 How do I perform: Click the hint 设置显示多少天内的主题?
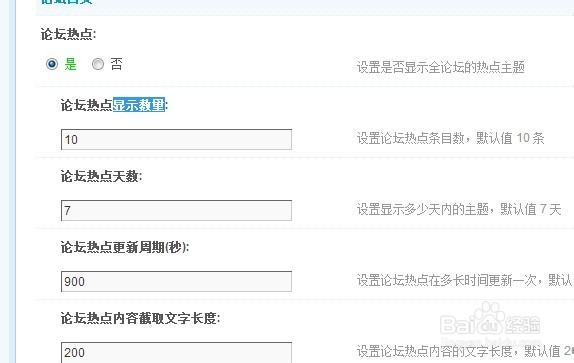pos(423,209)
